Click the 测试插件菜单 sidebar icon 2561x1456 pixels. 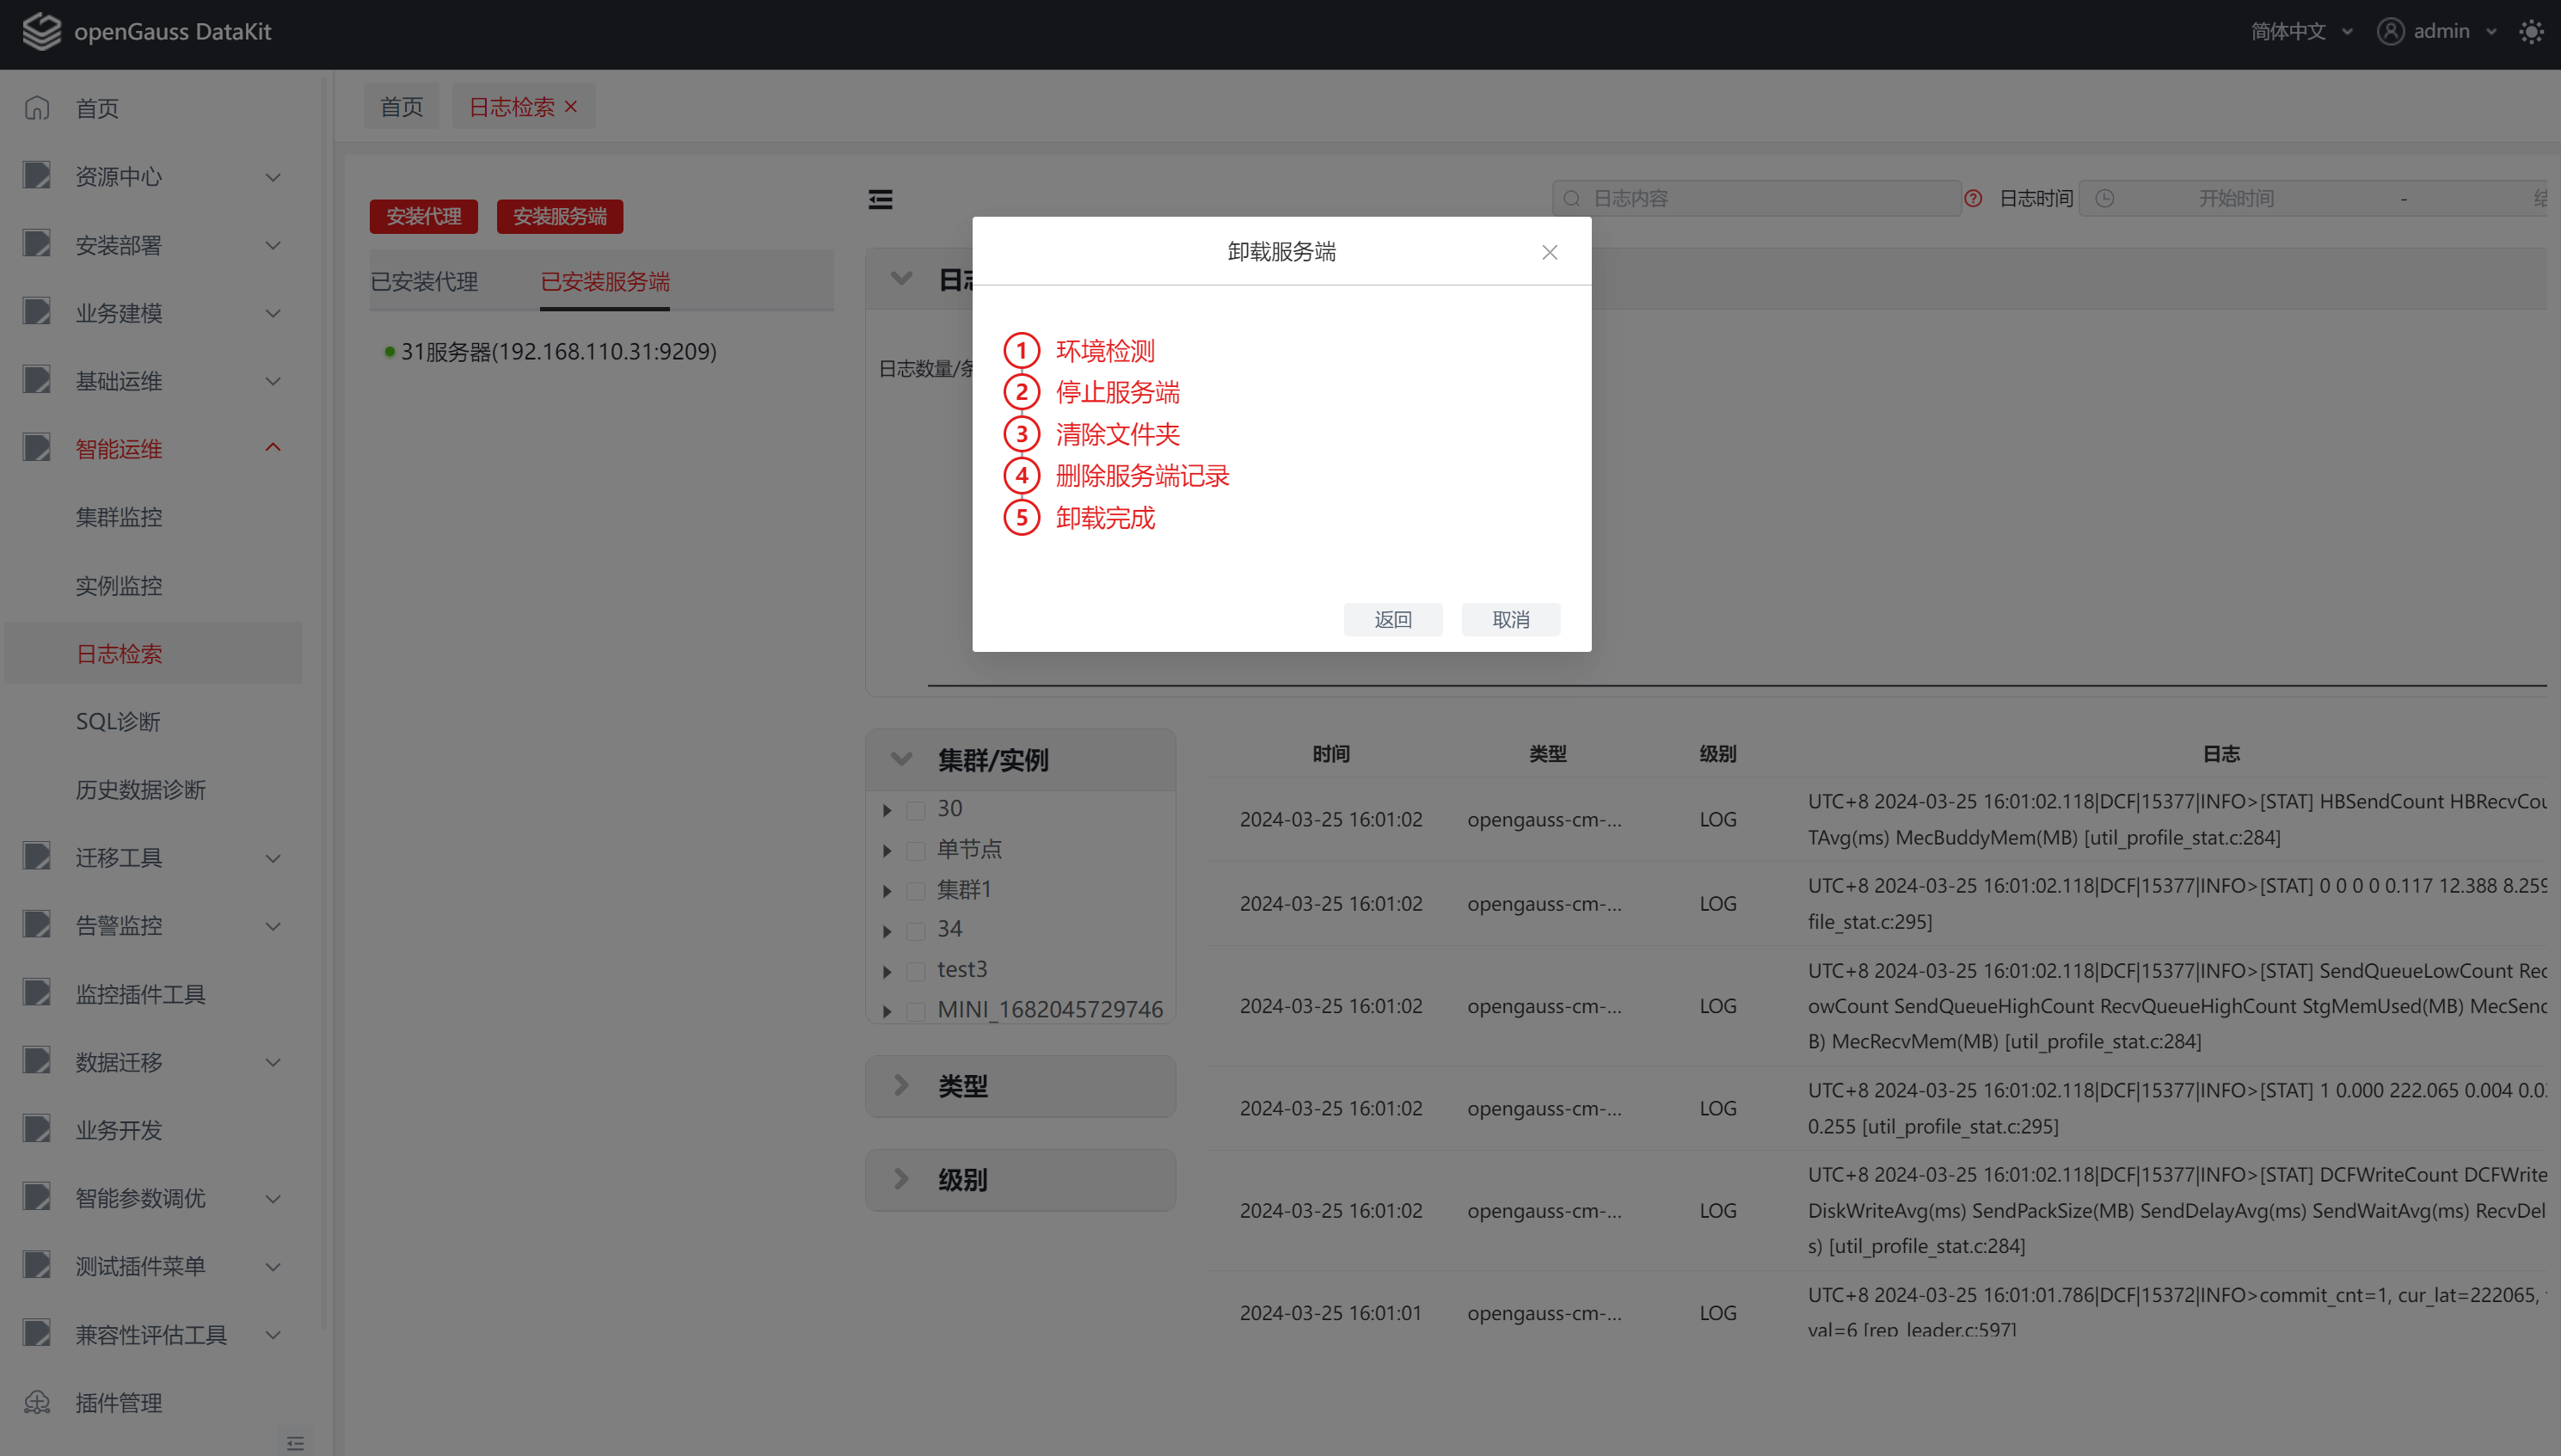(x=37, y=1265)
